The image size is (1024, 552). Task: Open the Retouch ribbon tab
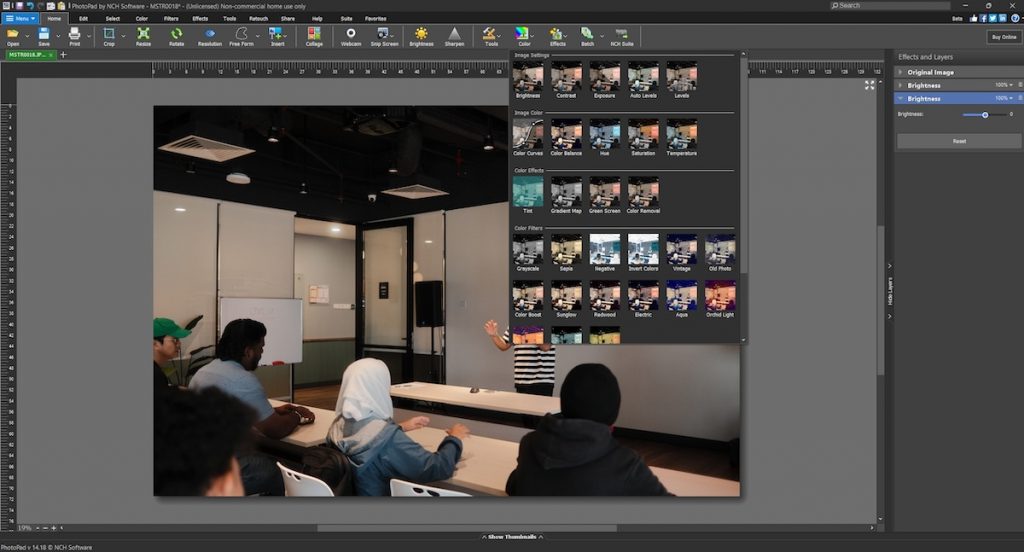[x=259, y=18]
